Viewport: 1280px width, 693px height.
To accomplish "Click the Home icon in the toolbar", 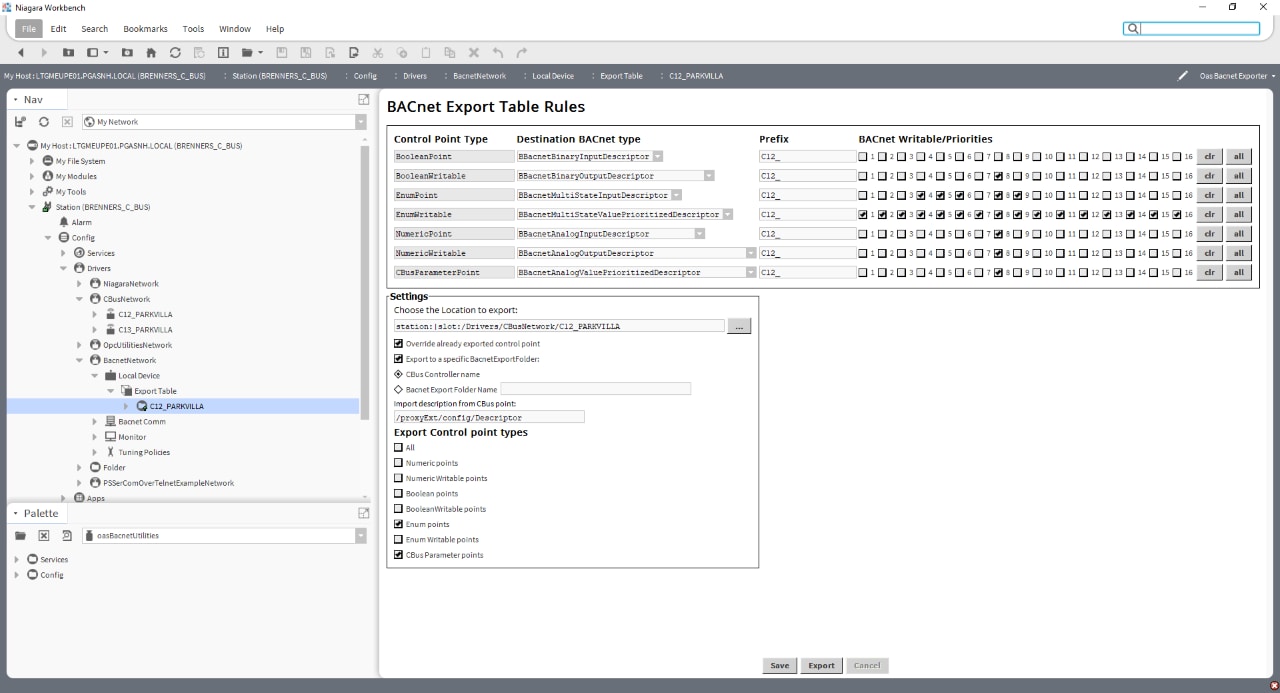I will click(x=151, y=52).
